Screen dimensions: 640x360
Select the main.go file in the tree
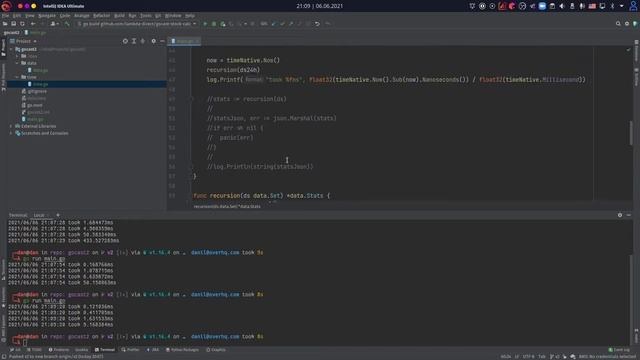tap(35, 119)
